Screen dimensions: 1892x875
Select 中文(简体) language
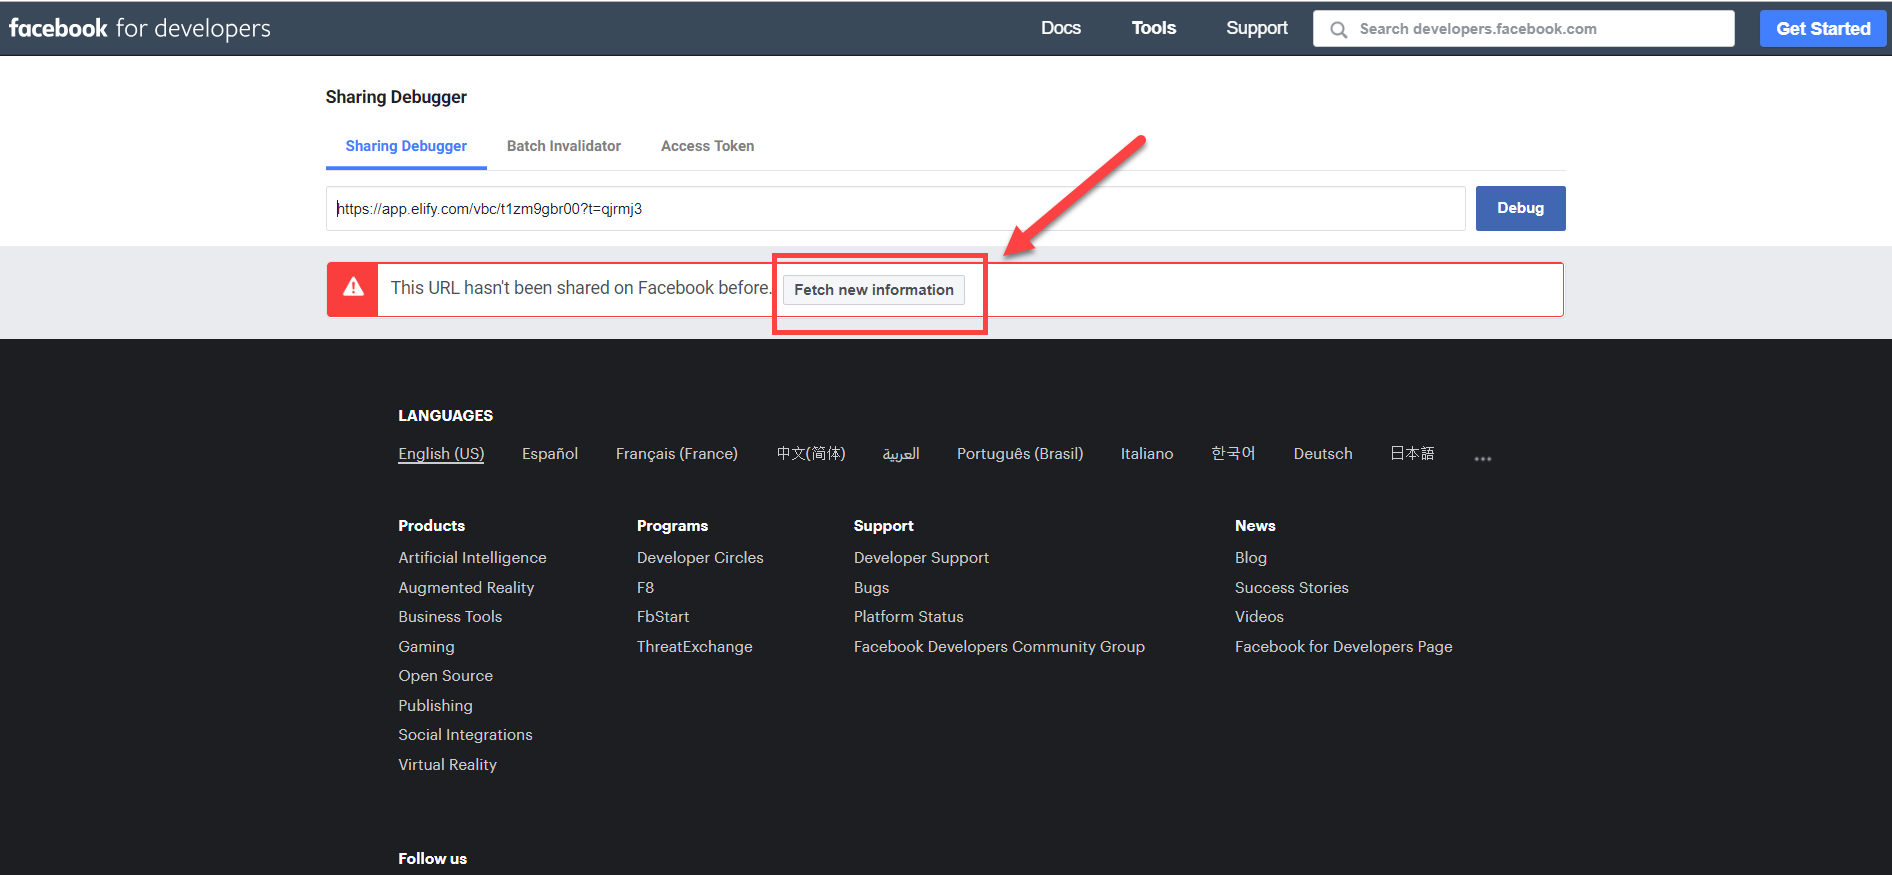point(811,454)
